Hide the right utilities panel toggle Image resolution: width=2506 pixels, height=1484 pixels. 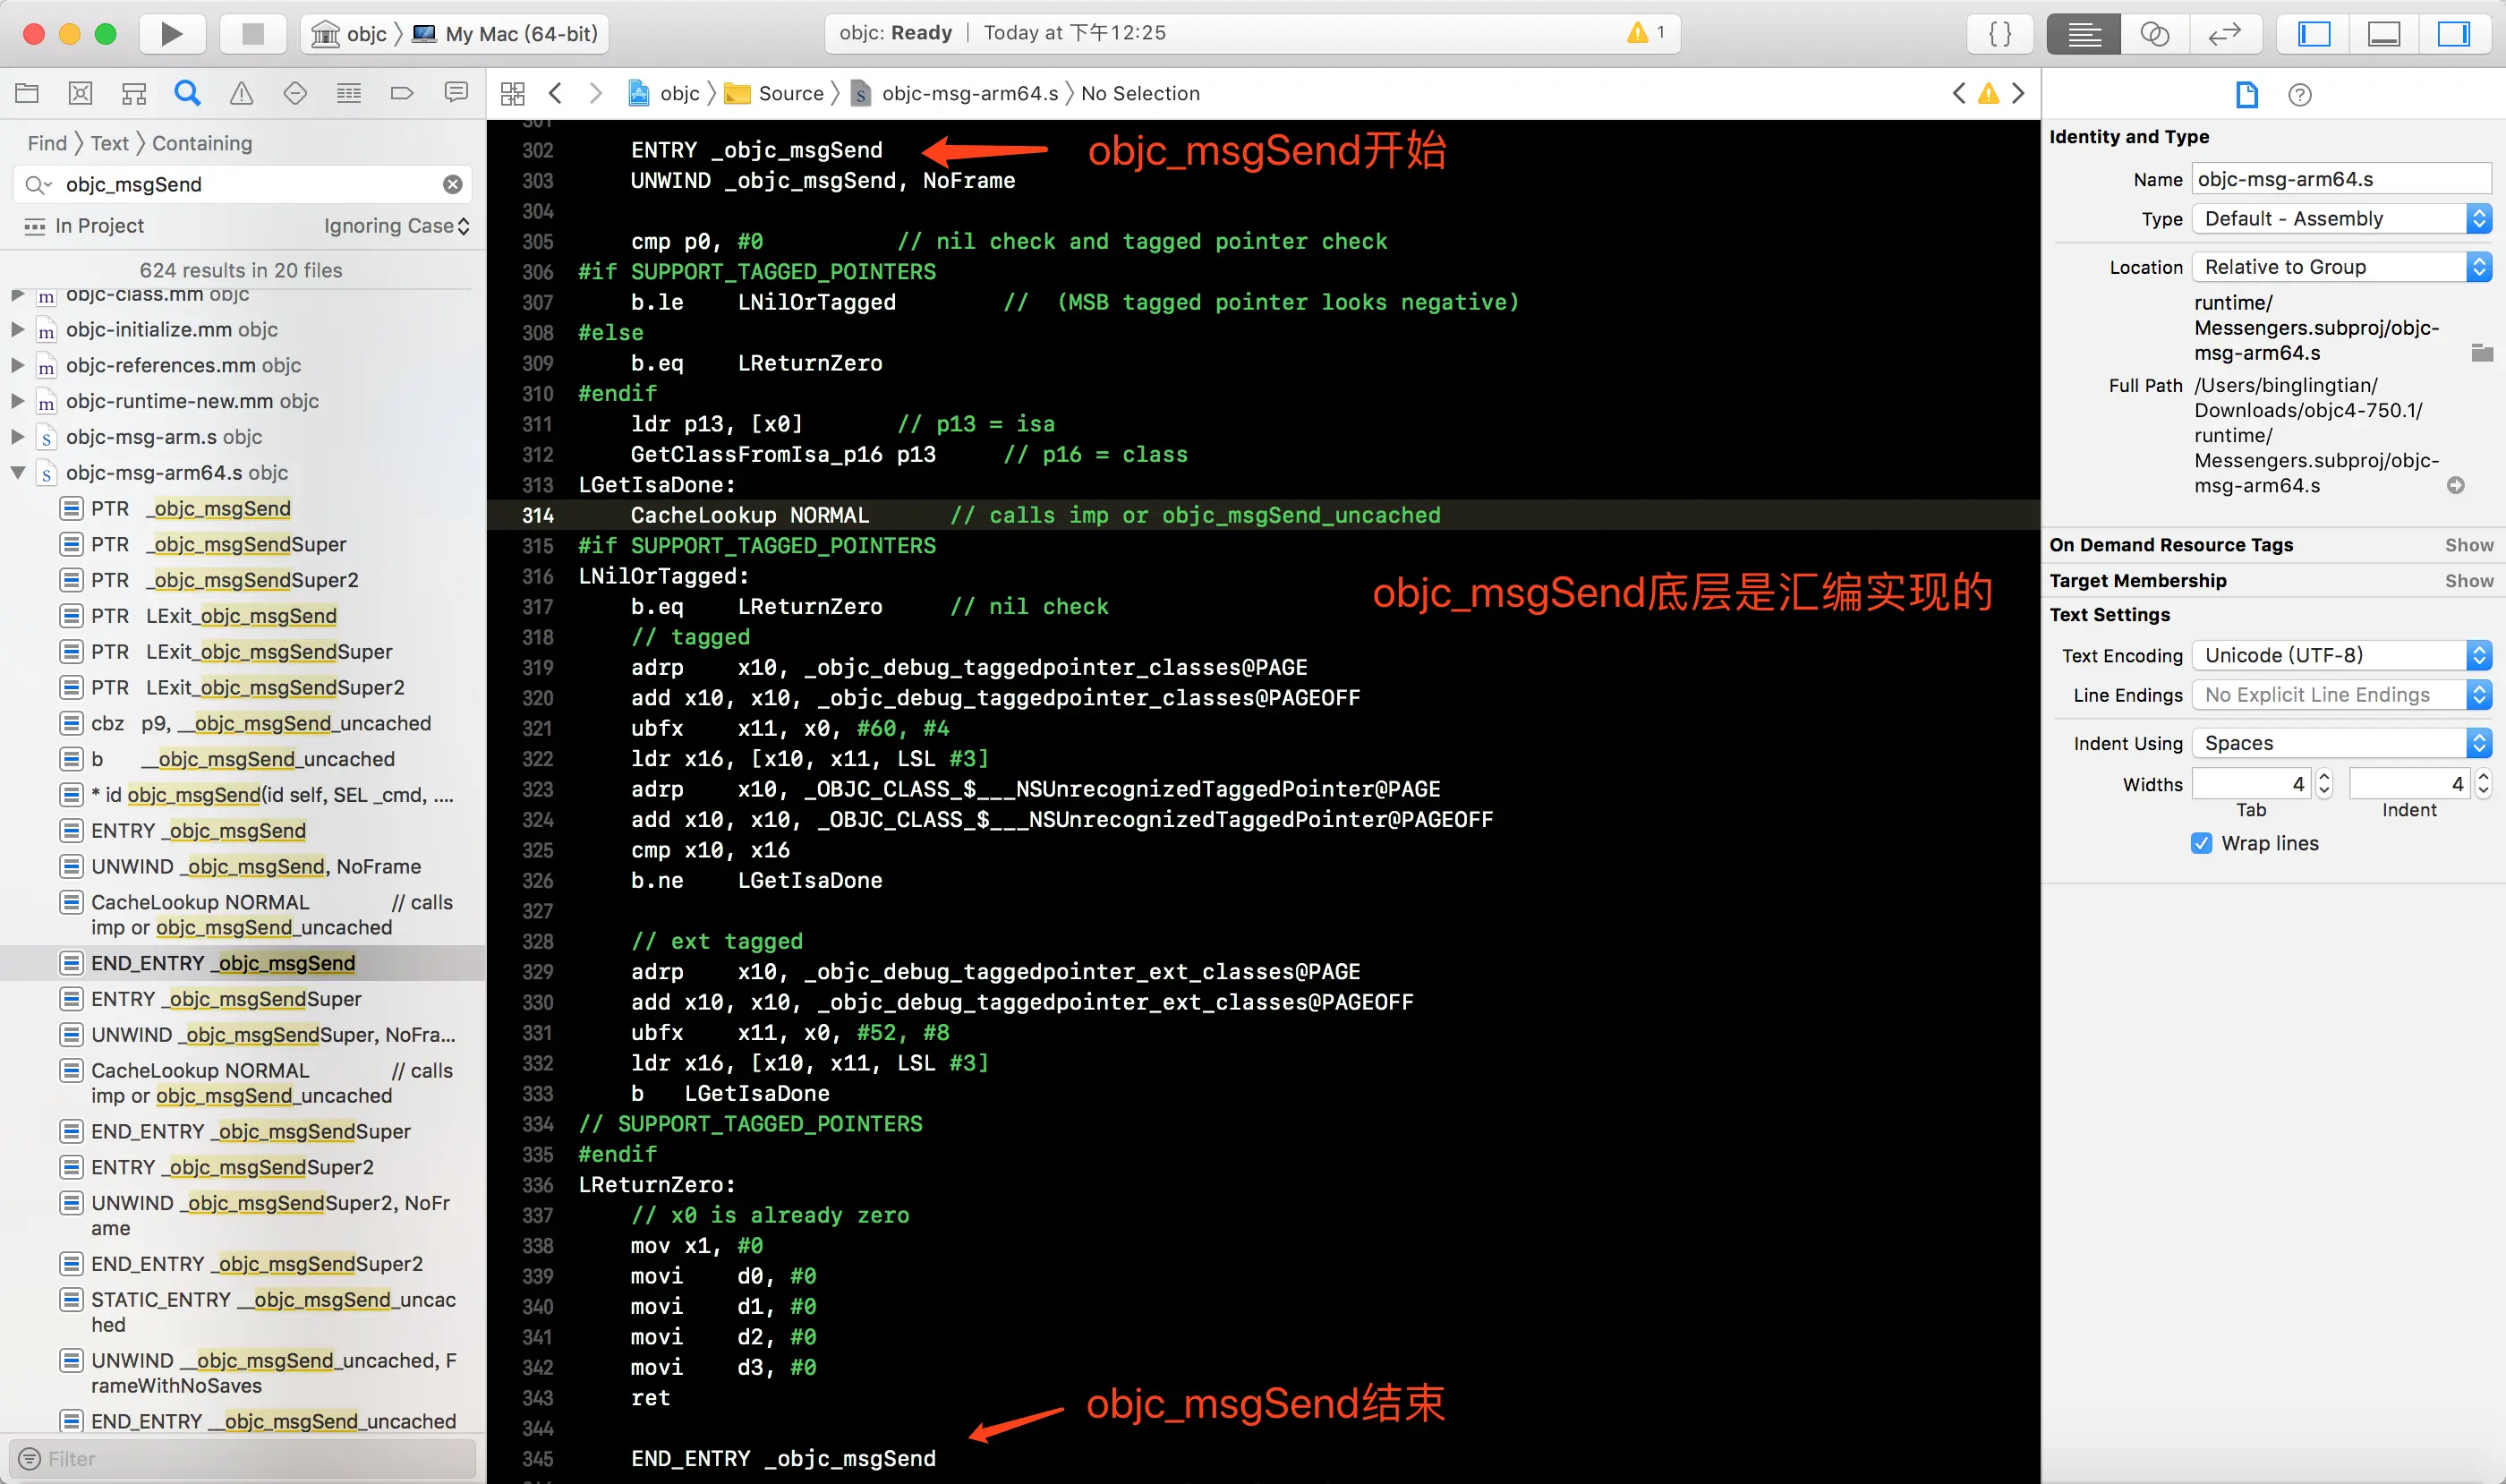click(x=2453, y=34)
